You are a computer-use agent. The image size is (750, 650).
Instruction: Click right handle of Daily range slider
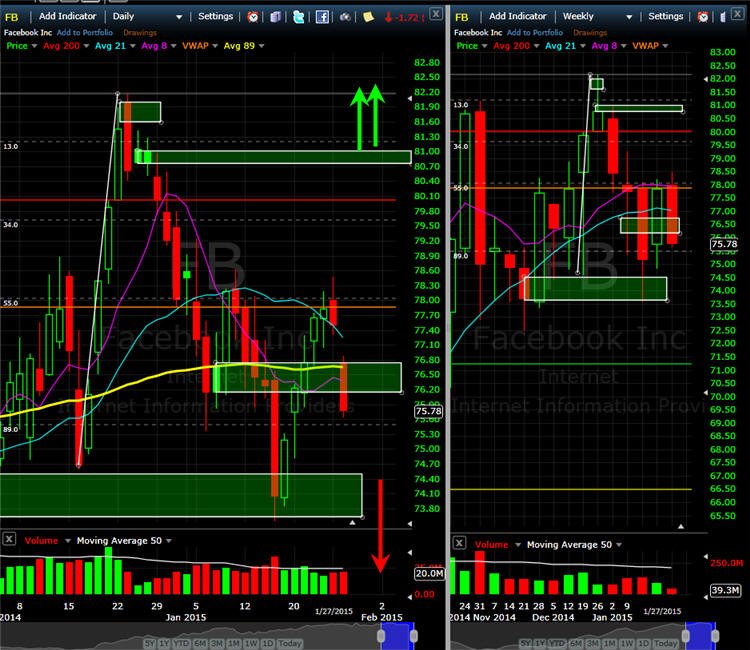pos(414,636)
